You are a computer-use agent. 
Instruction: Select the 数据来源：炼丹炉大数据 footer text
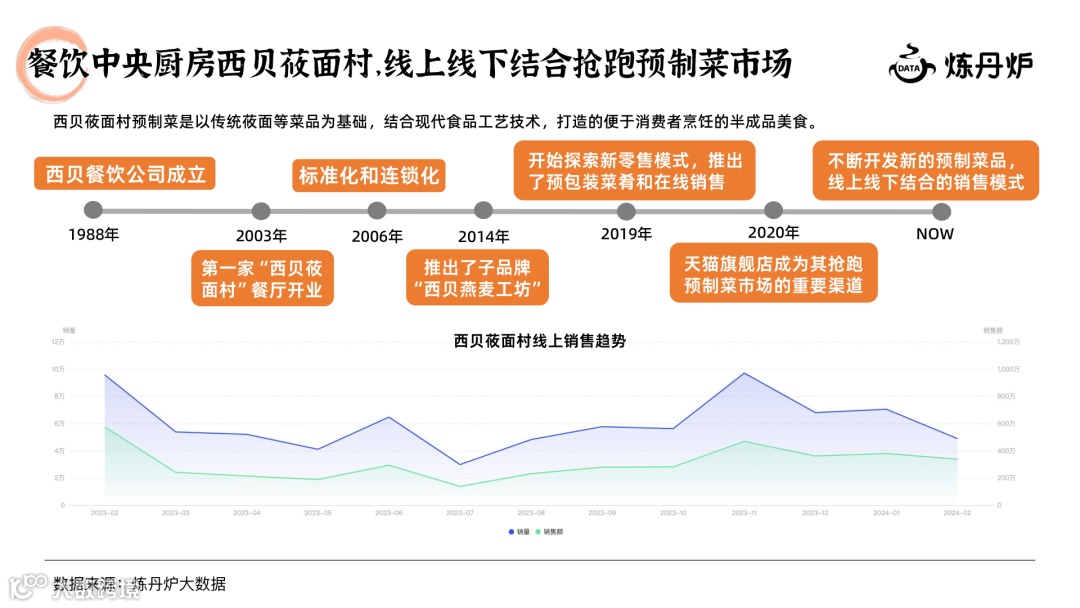140,584
